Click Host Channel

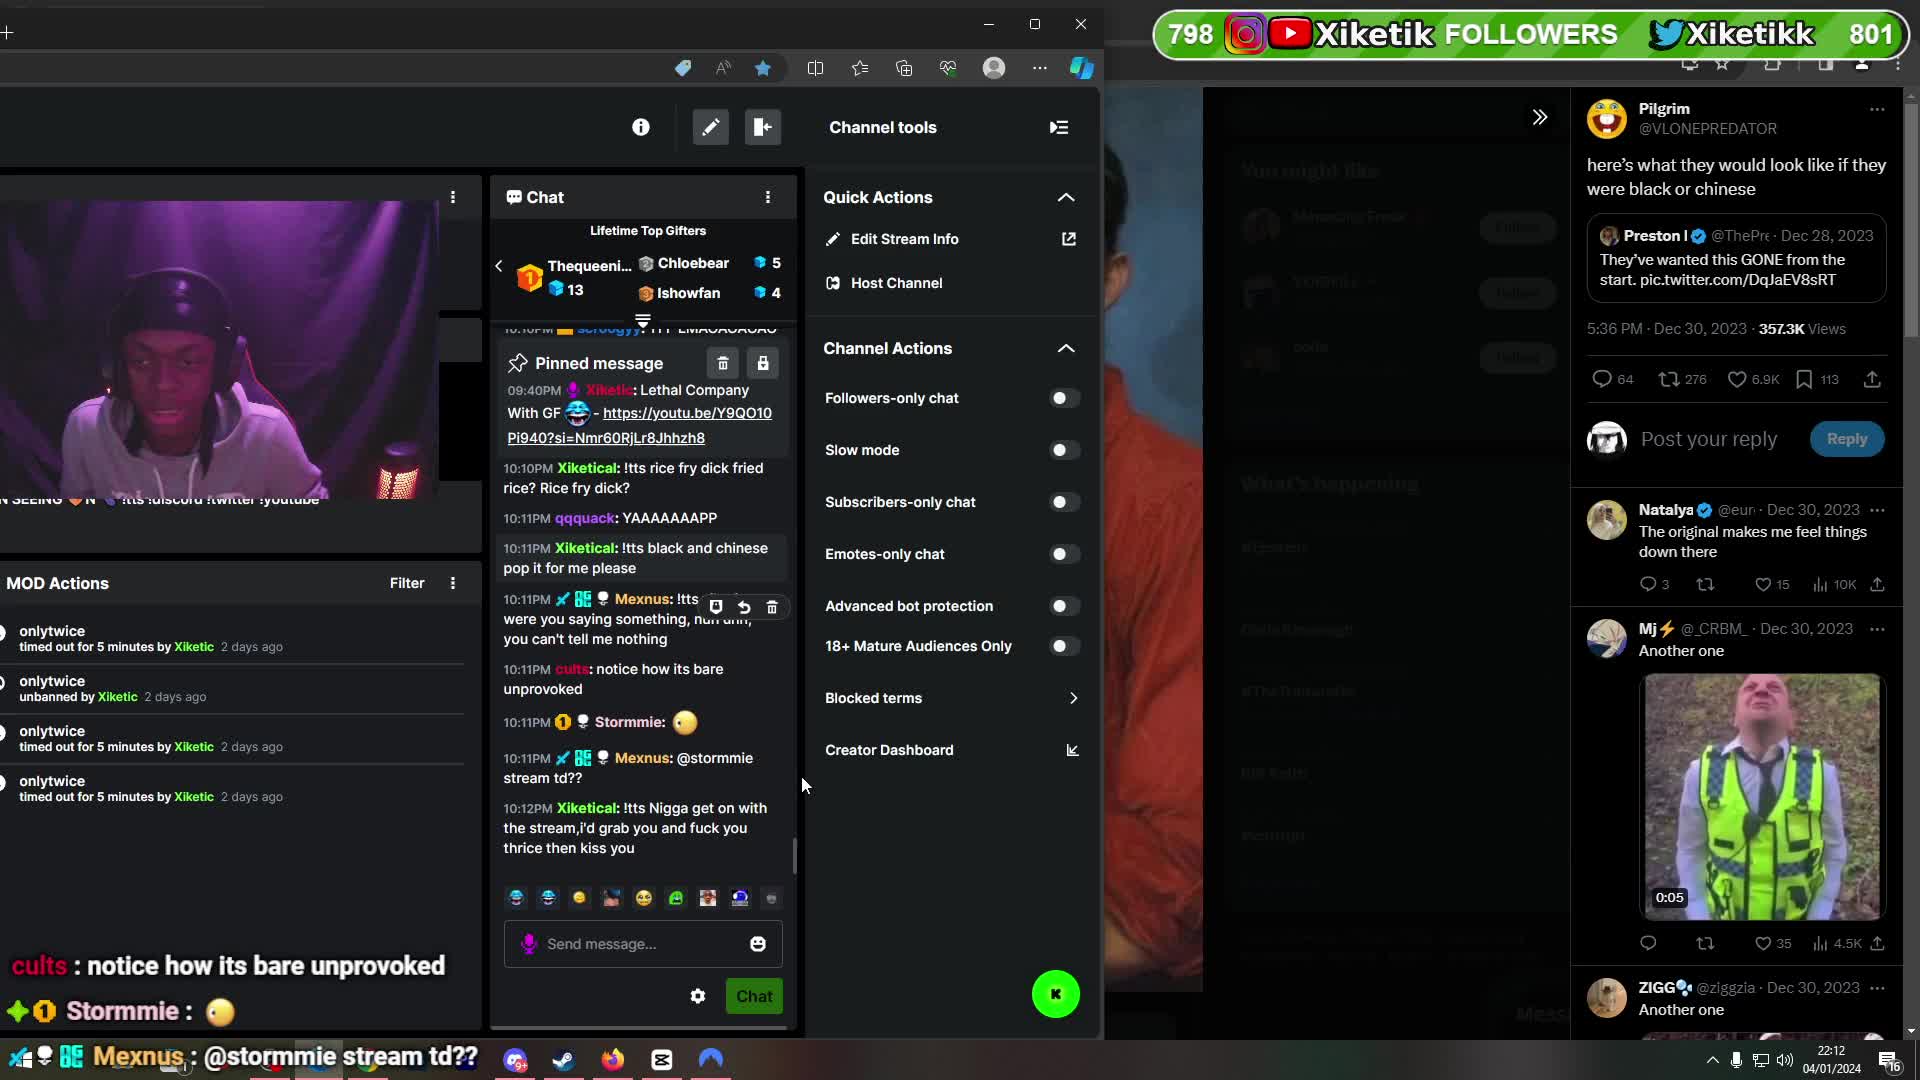(x=895, y=283)
